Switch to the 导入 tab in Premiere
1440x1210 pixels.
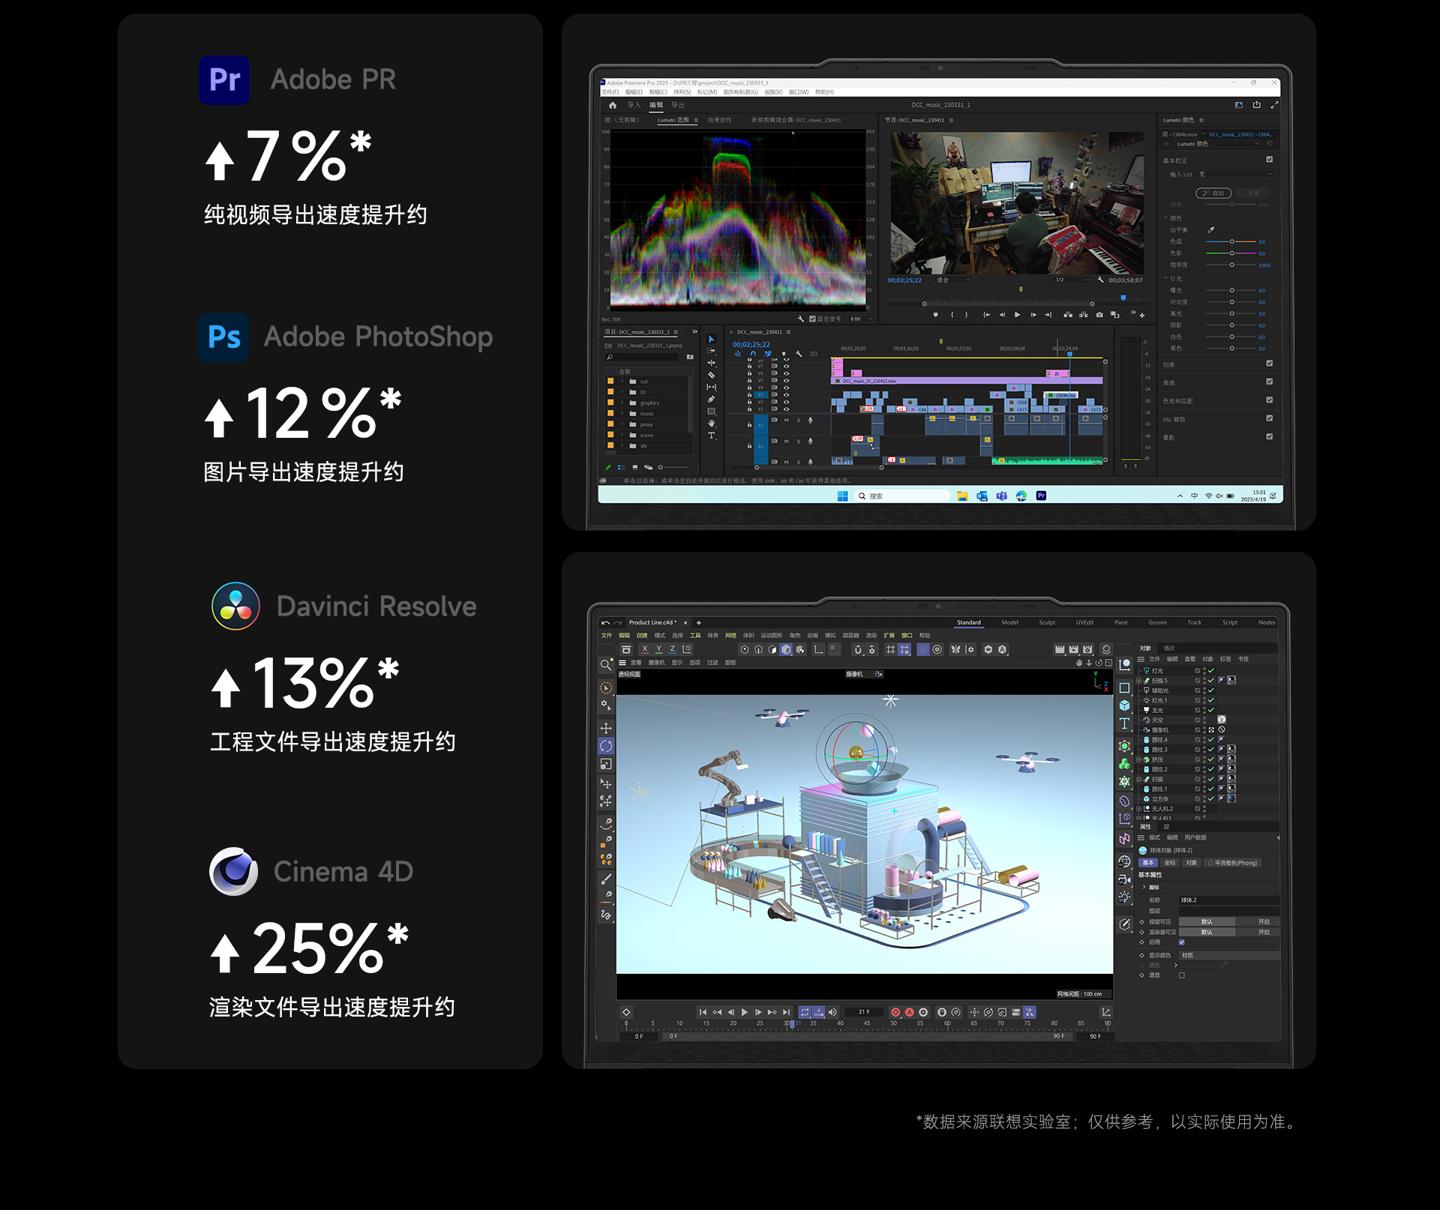click(634, 105)
